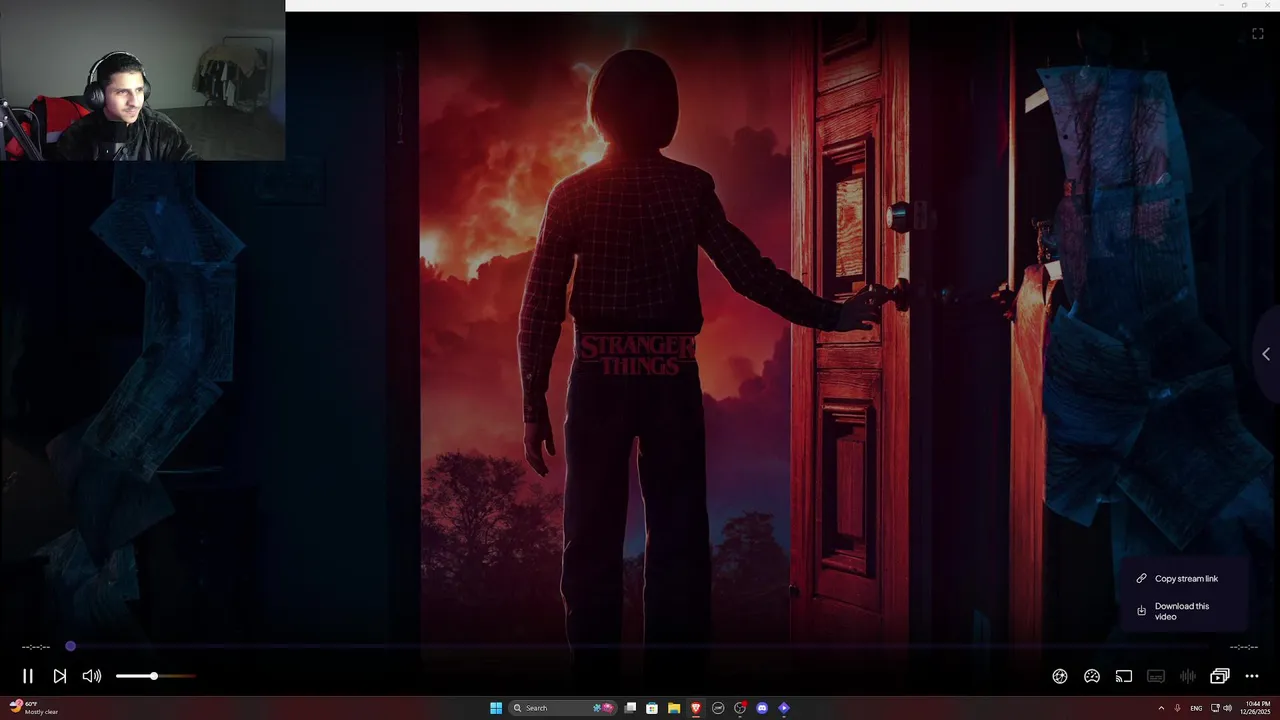This screenshot has height=720, width=1280.
Task: Close the three-dots more options menu
Action: click(x=1252, y=676)
